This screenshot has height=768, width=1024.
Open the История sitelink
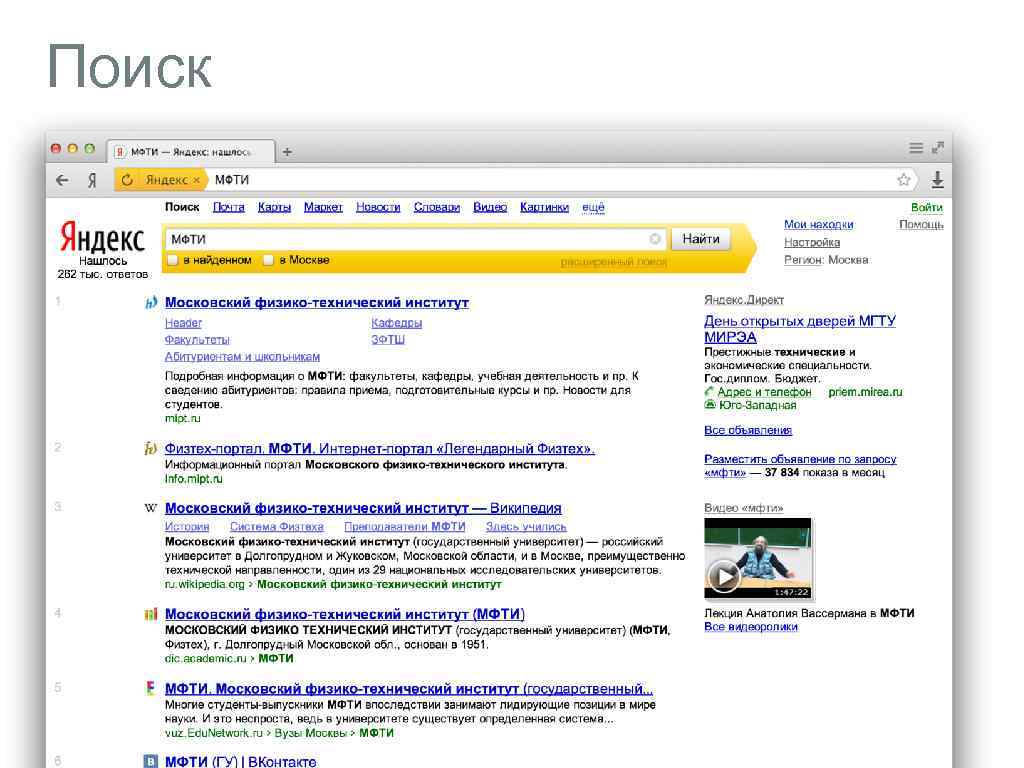point(187,526)
